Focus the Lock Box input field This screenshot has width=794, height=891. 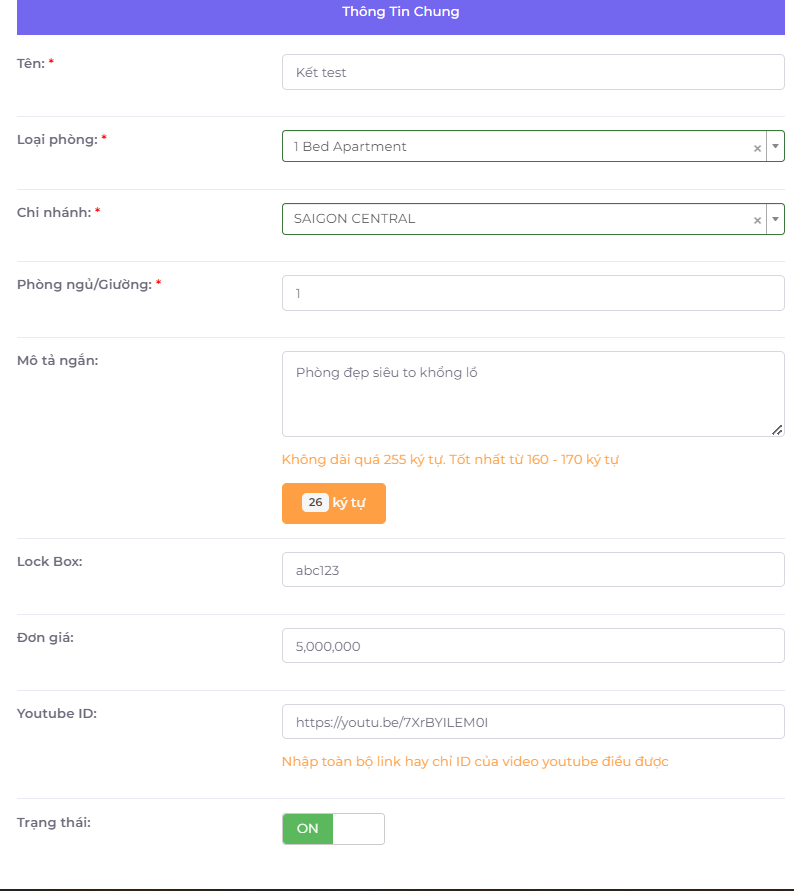532,570
